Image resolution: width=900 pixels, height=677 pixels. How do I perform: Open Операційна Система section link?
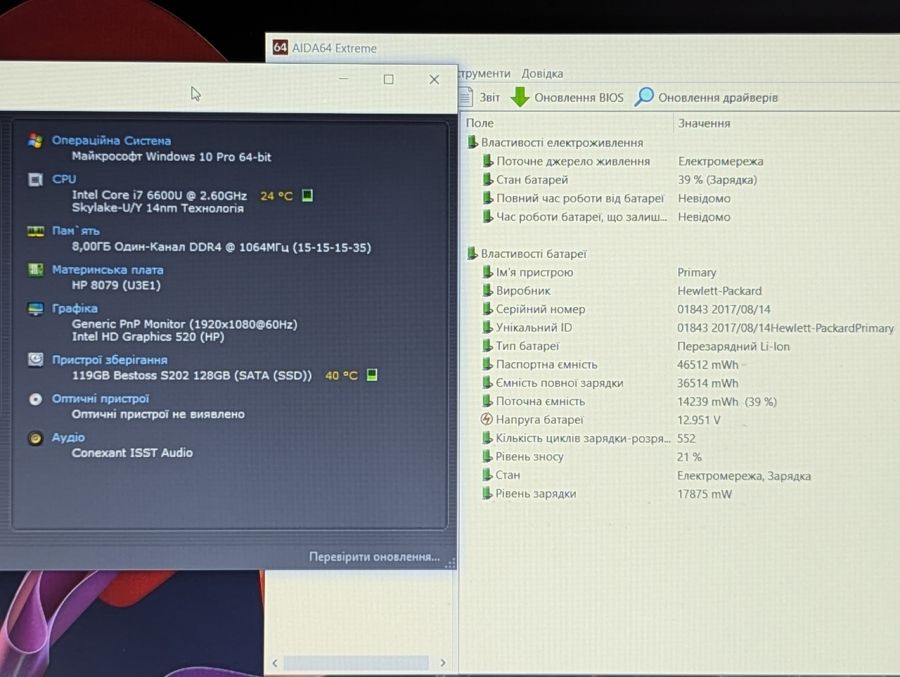point(111,140)
